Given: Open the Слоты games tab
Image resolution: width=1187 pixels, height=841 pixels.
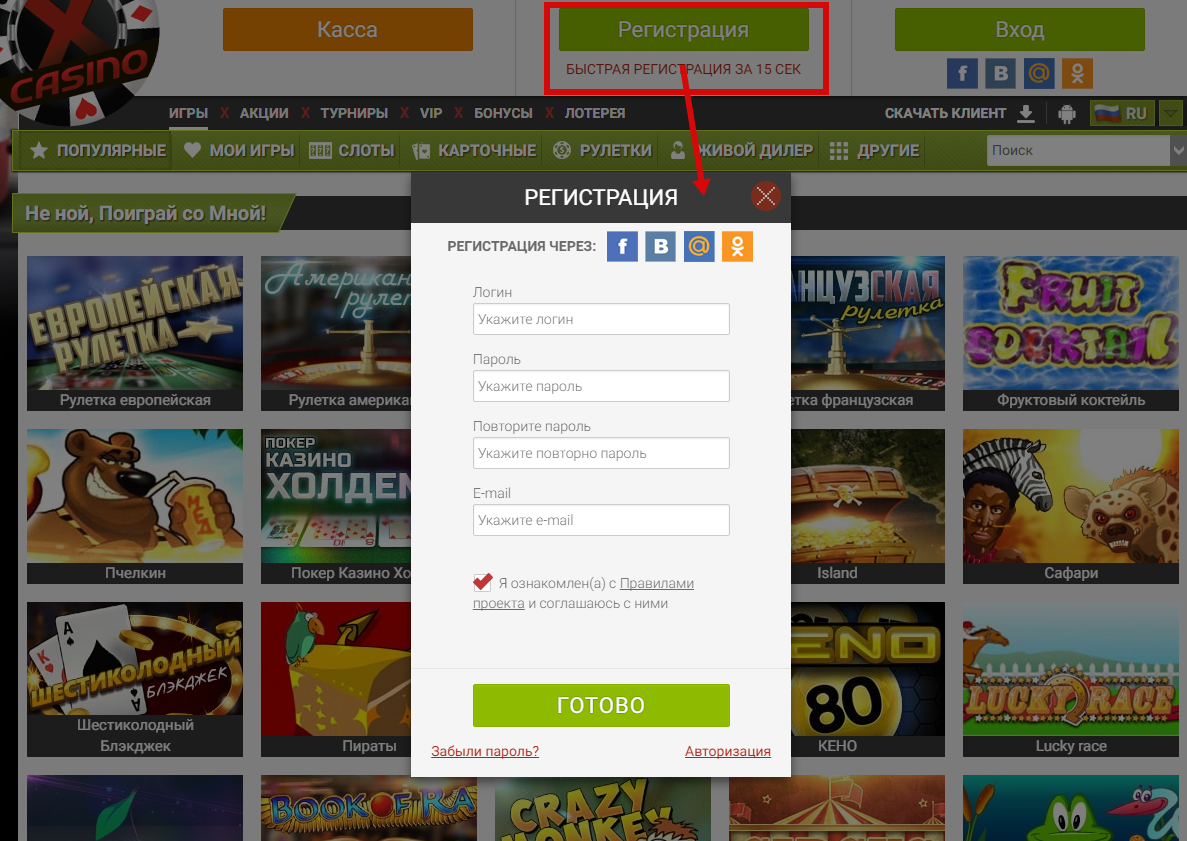Looking at the screenshot, I should click(352, 151).
